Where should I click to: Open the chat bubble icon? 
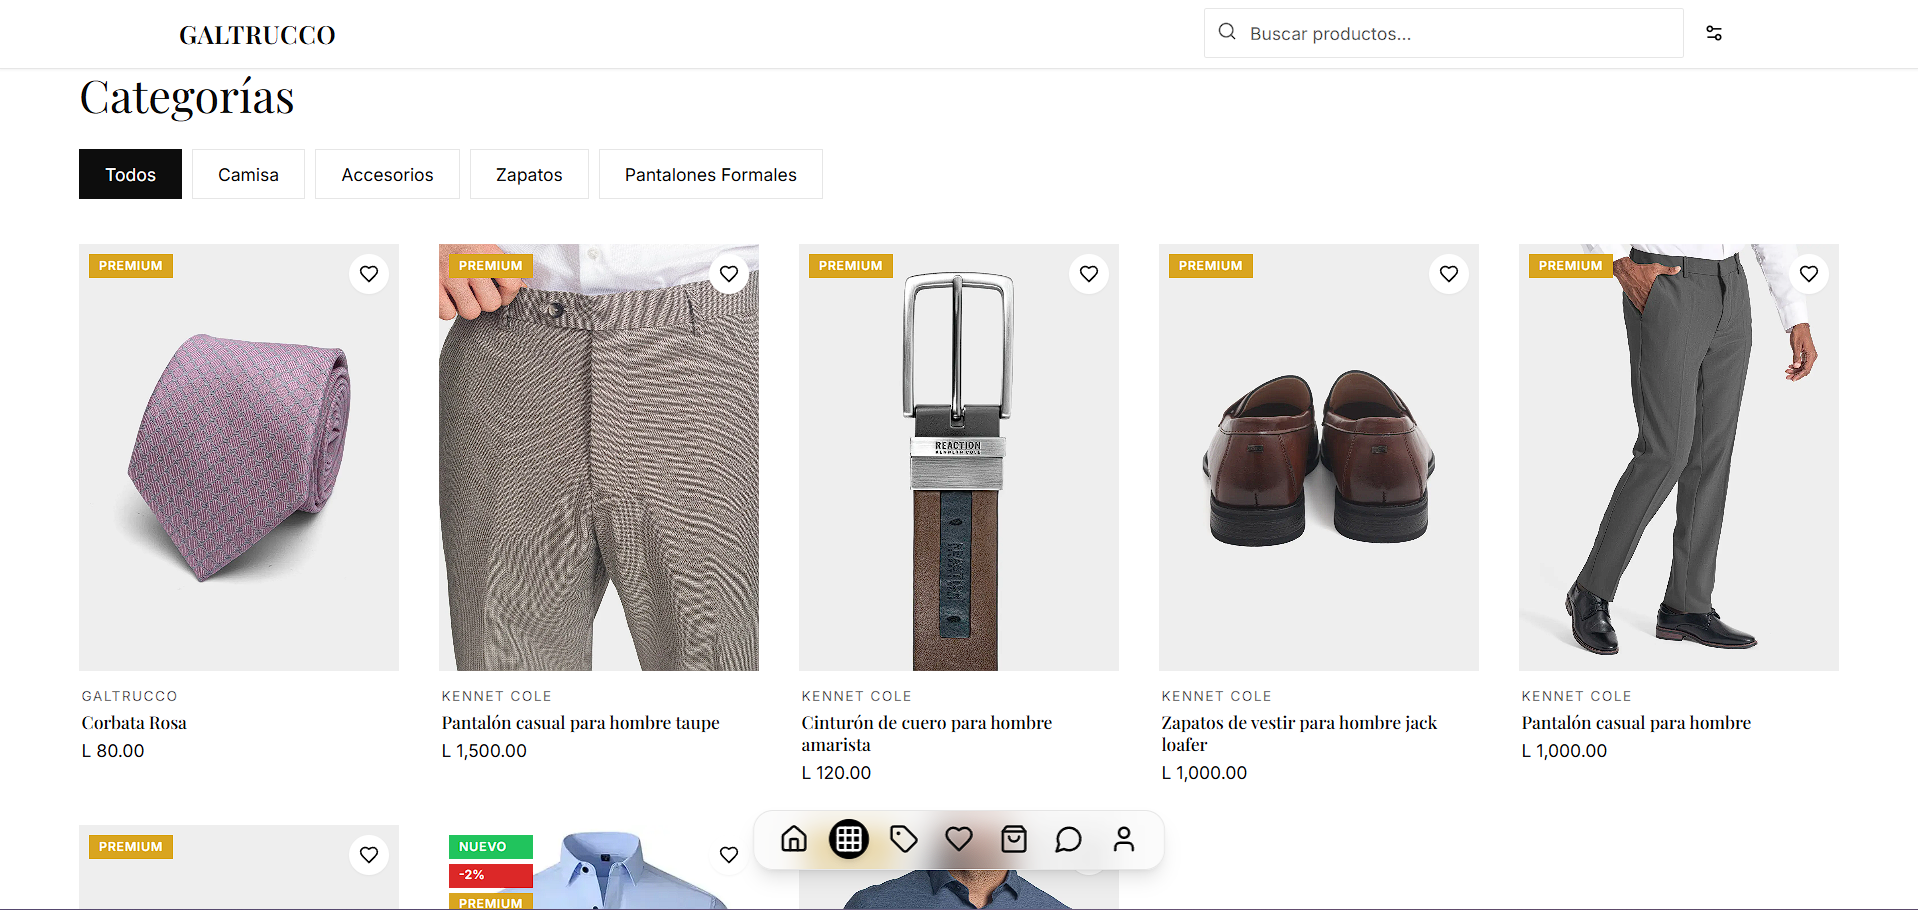[x=1069, y=839]
